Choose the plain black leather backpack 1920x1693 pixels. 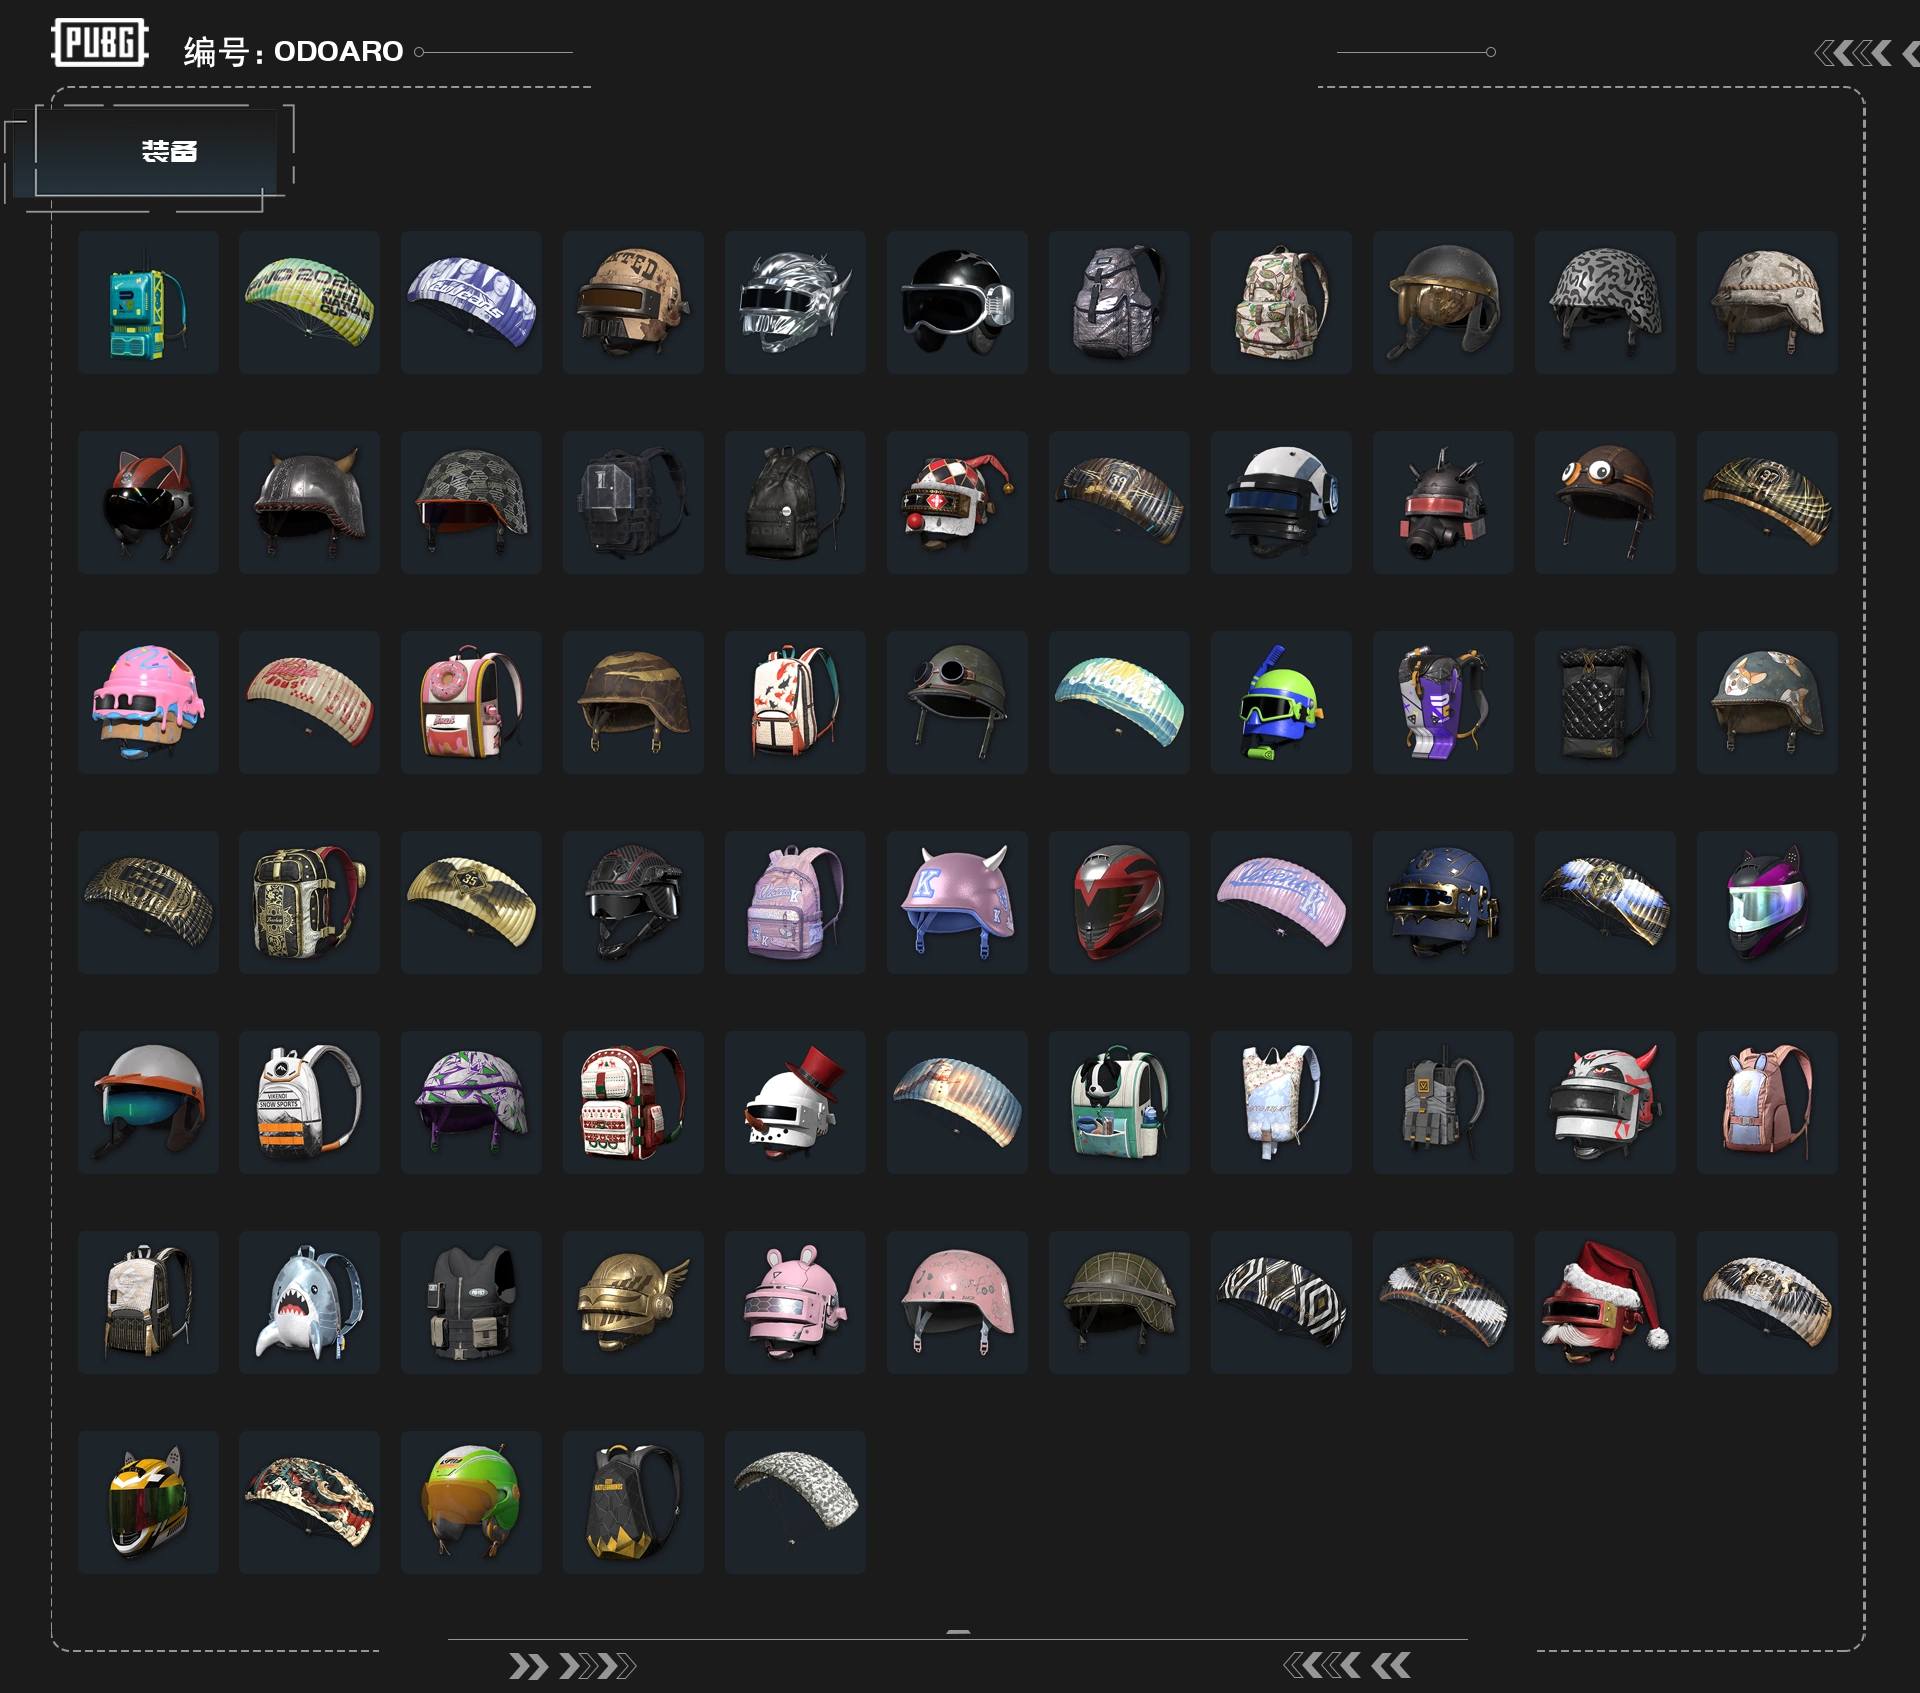pos(796,502)
